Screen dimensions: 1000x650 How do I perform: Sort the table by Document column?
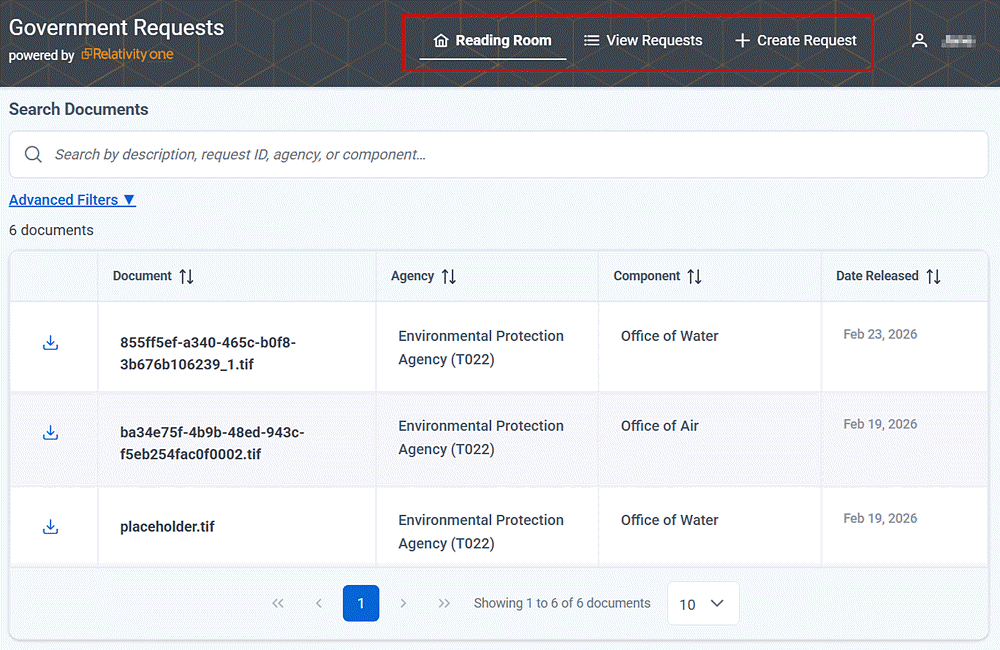186,276
